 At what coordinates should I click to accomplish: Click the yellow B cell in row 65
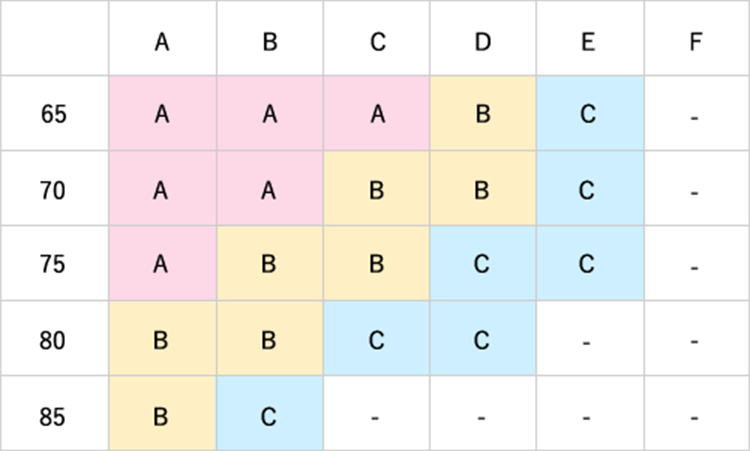[483, 114]
